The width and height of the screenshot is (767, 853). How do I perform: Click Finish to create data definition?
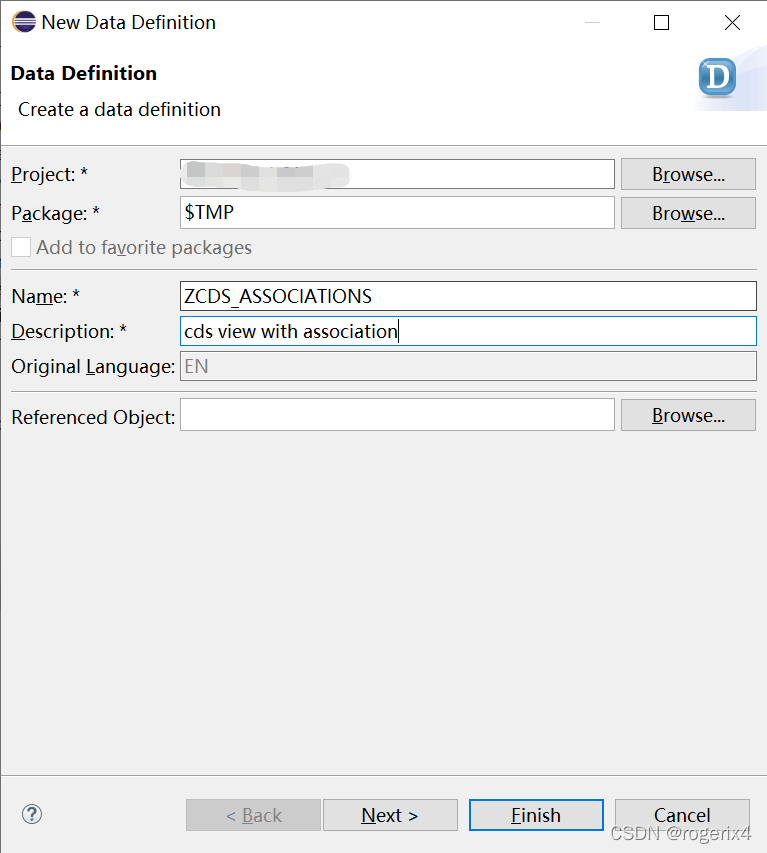pyautogui.click(x=536, y=815)
